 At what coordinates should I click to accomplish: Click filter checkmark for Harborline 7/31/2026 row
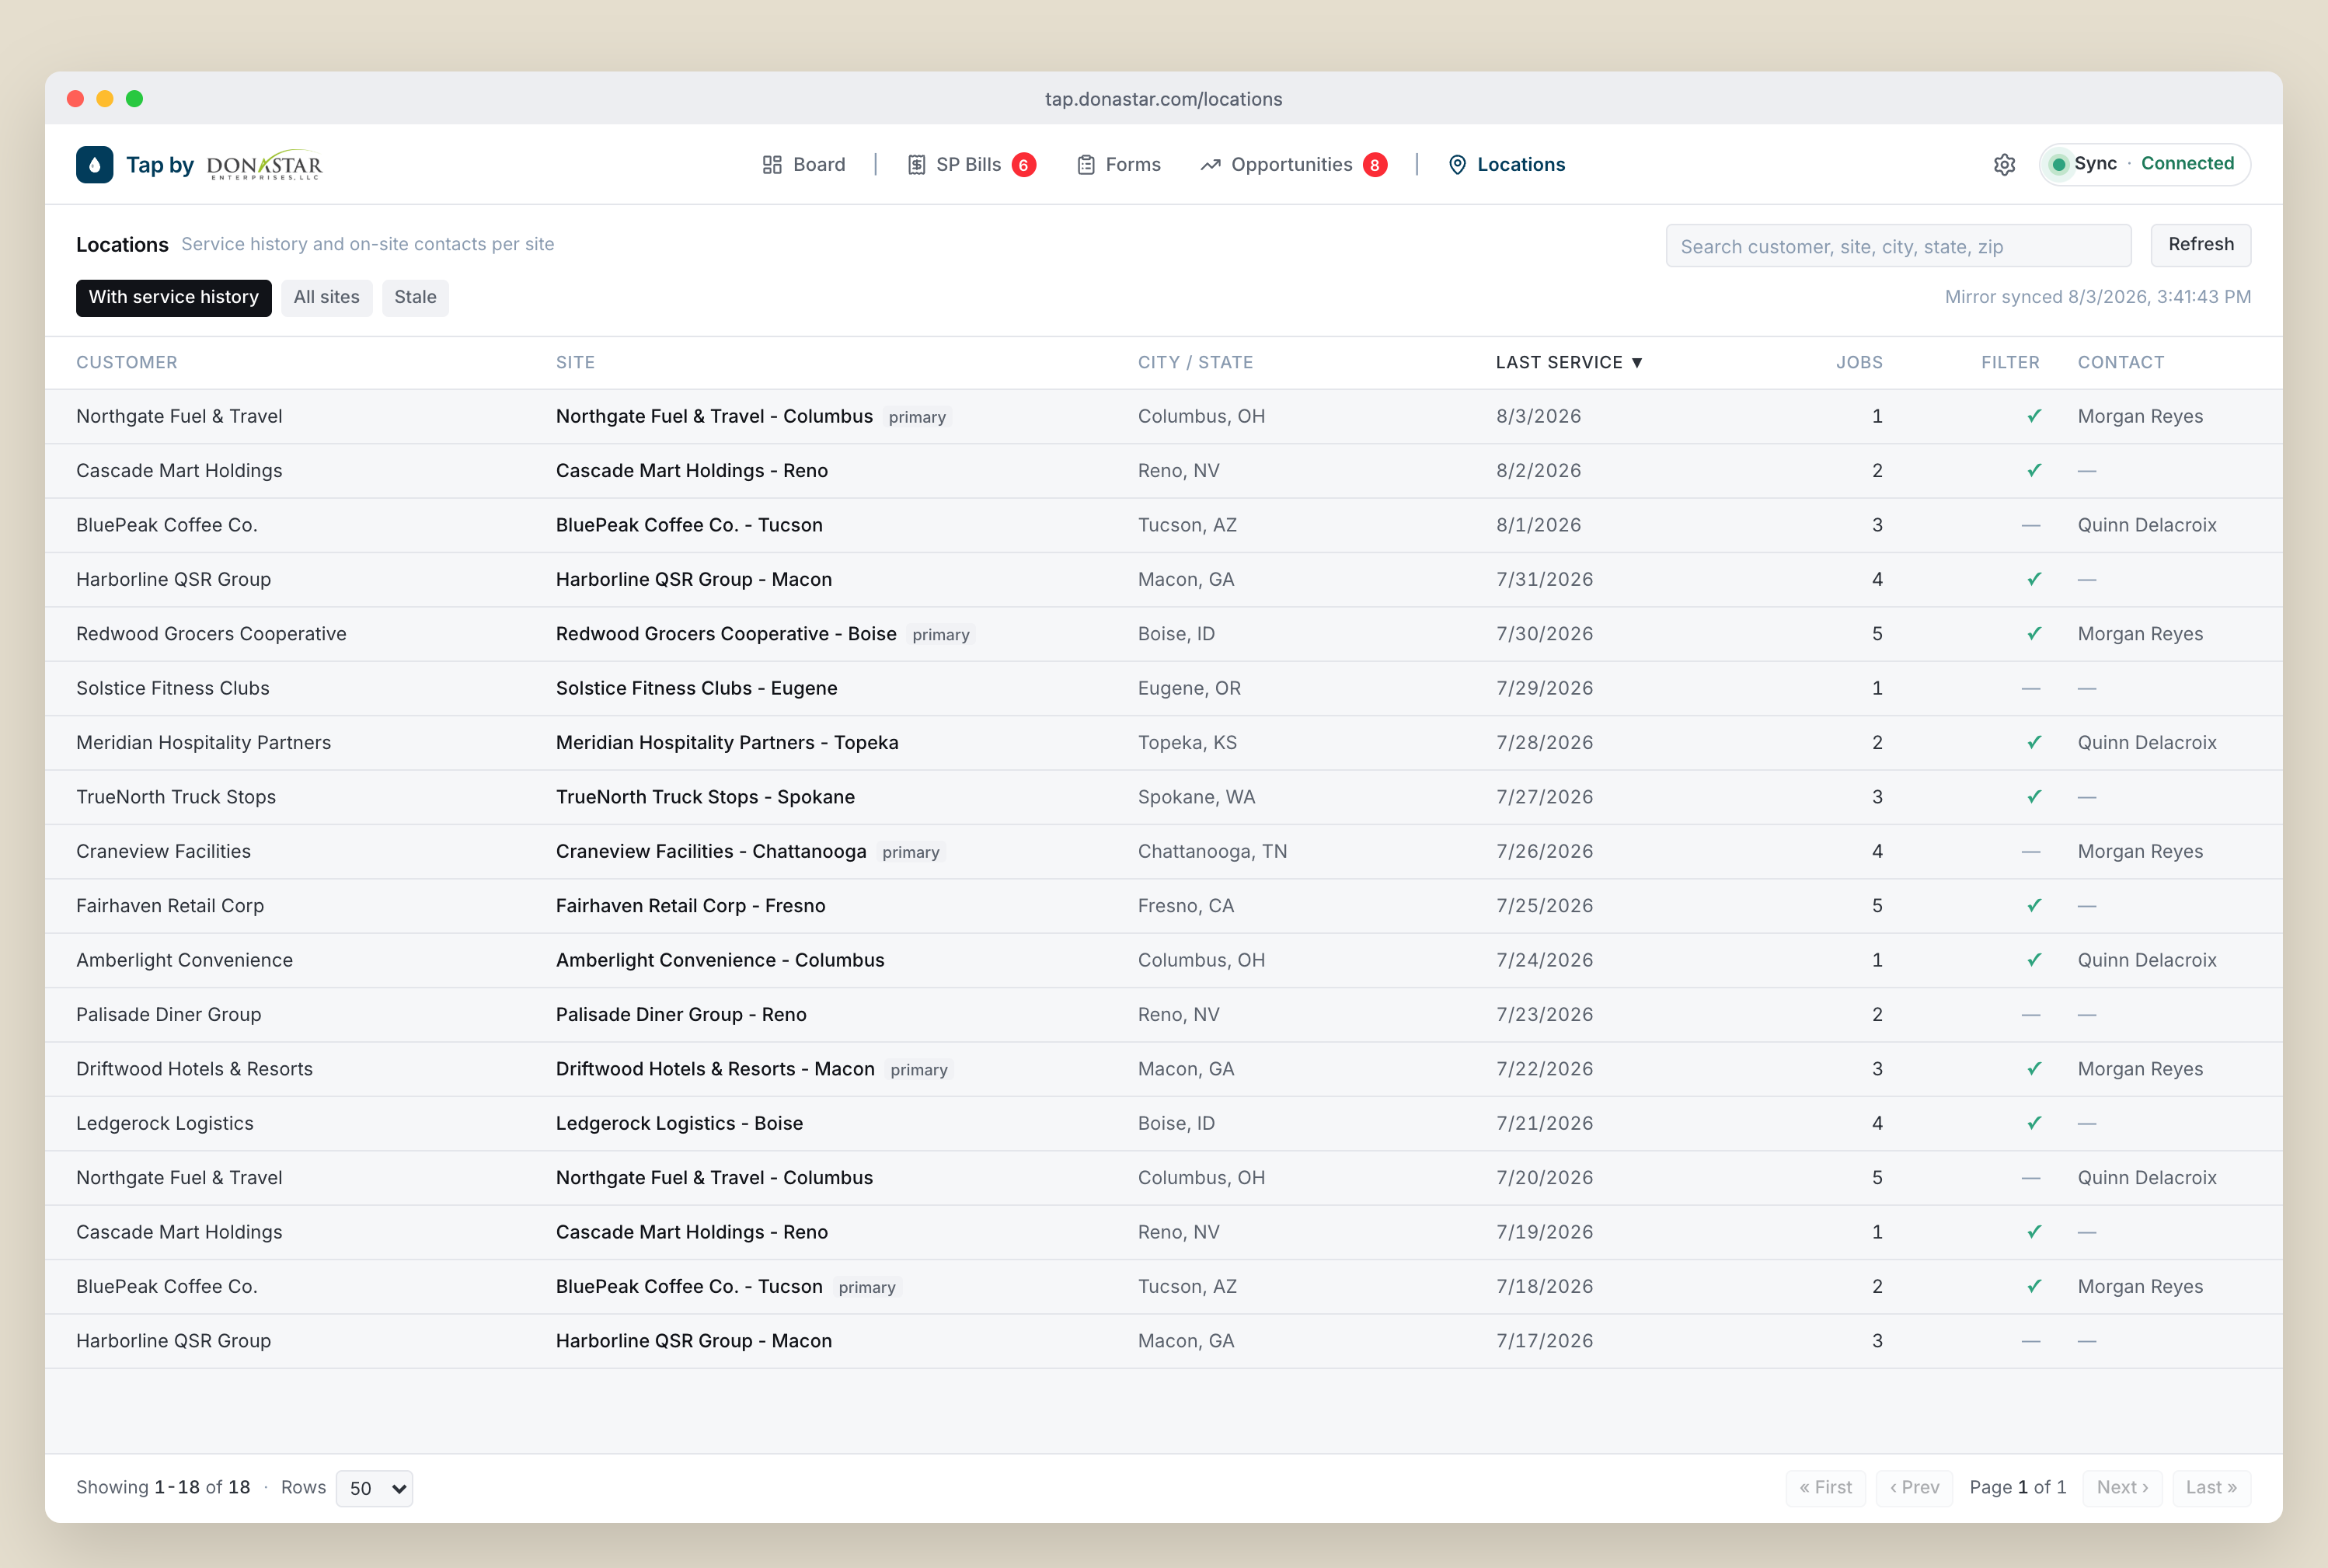coord(2033,579)
